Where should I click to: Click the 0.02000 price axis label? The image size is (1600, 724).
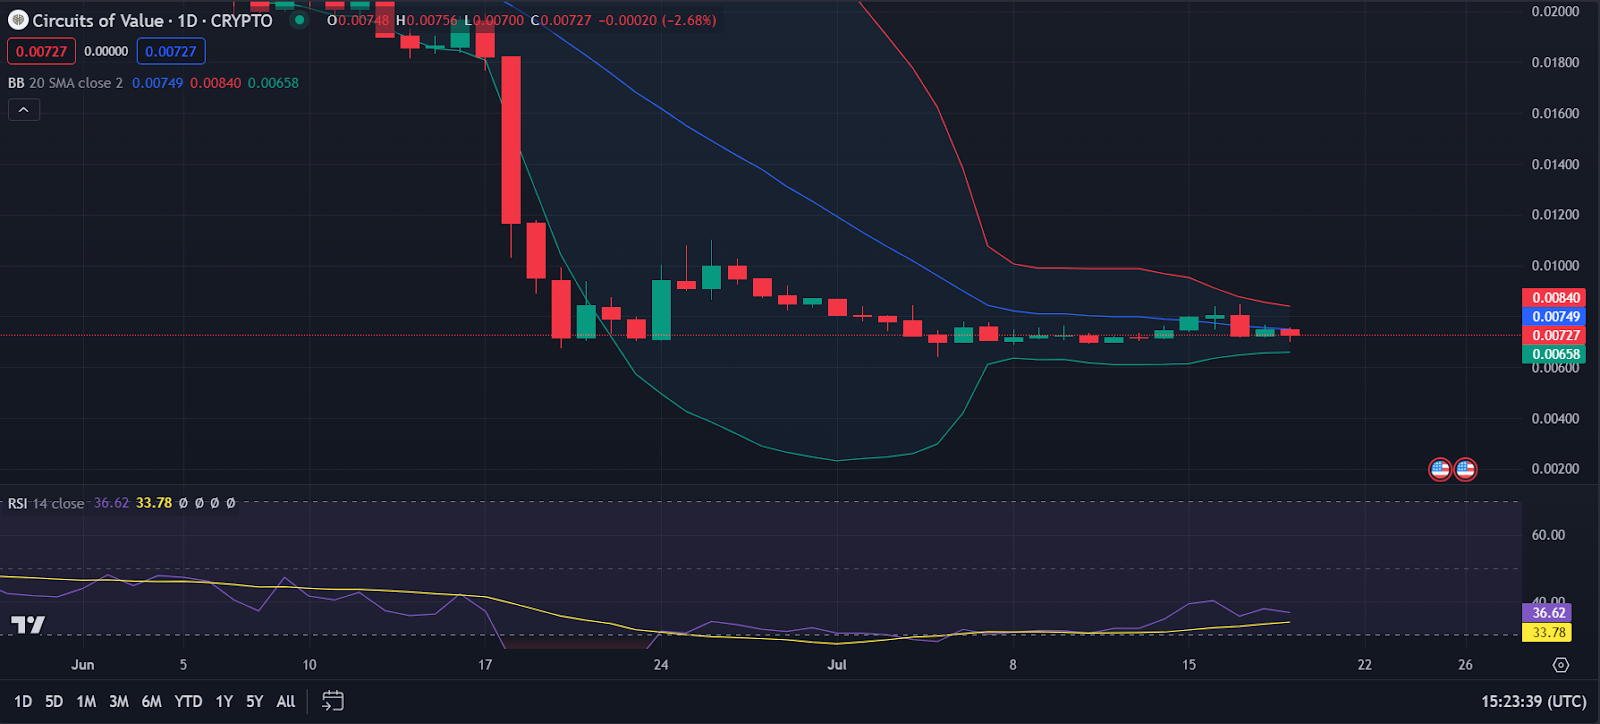1555,12
